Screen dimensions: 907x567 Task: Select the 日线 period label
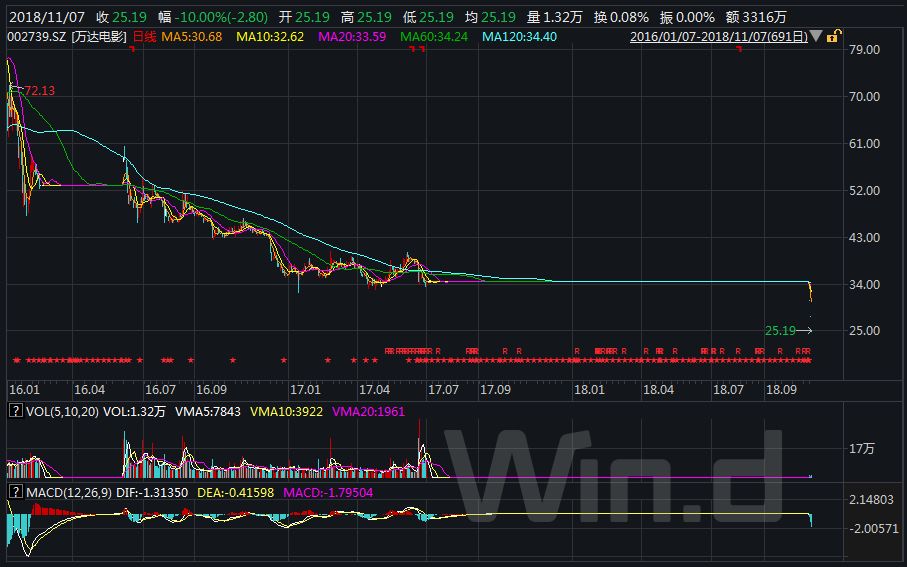144,37
